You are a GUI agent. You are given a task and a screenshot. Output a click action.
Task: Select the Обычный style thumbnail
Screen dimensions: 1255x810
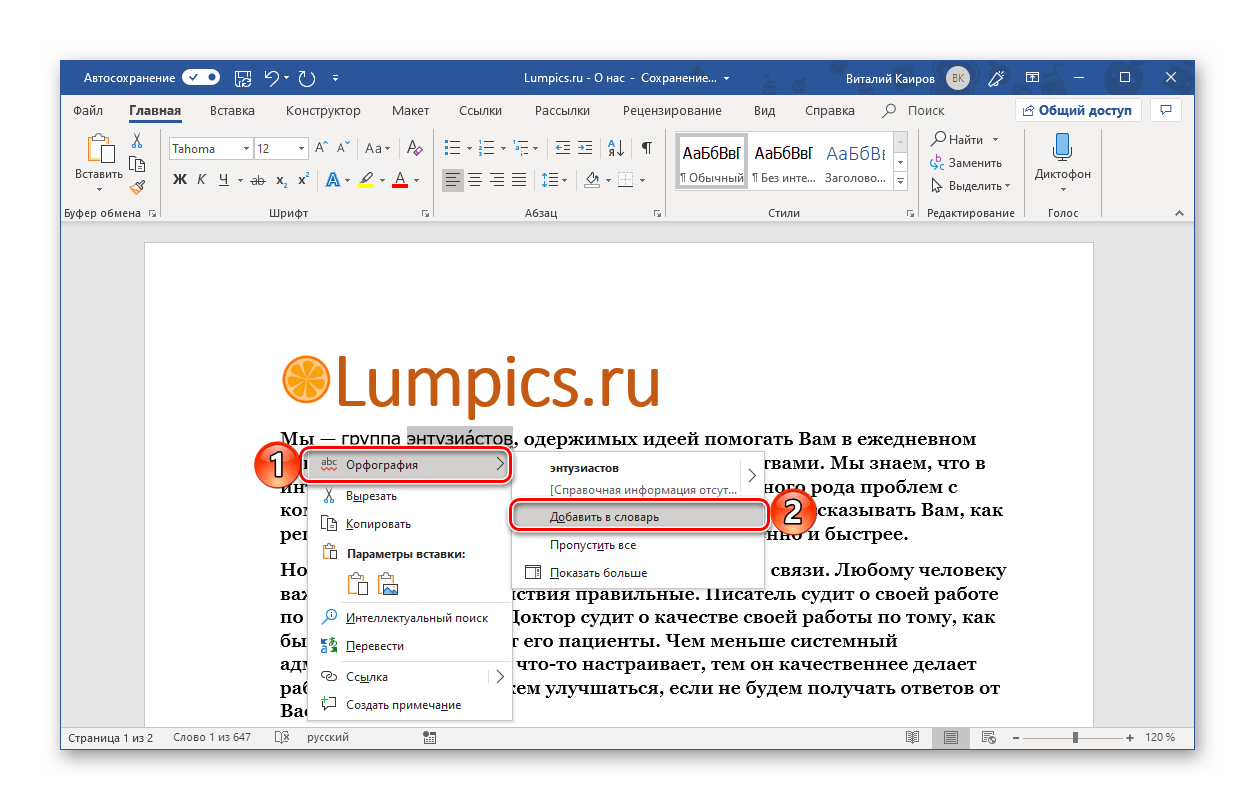tap(712, 161)
